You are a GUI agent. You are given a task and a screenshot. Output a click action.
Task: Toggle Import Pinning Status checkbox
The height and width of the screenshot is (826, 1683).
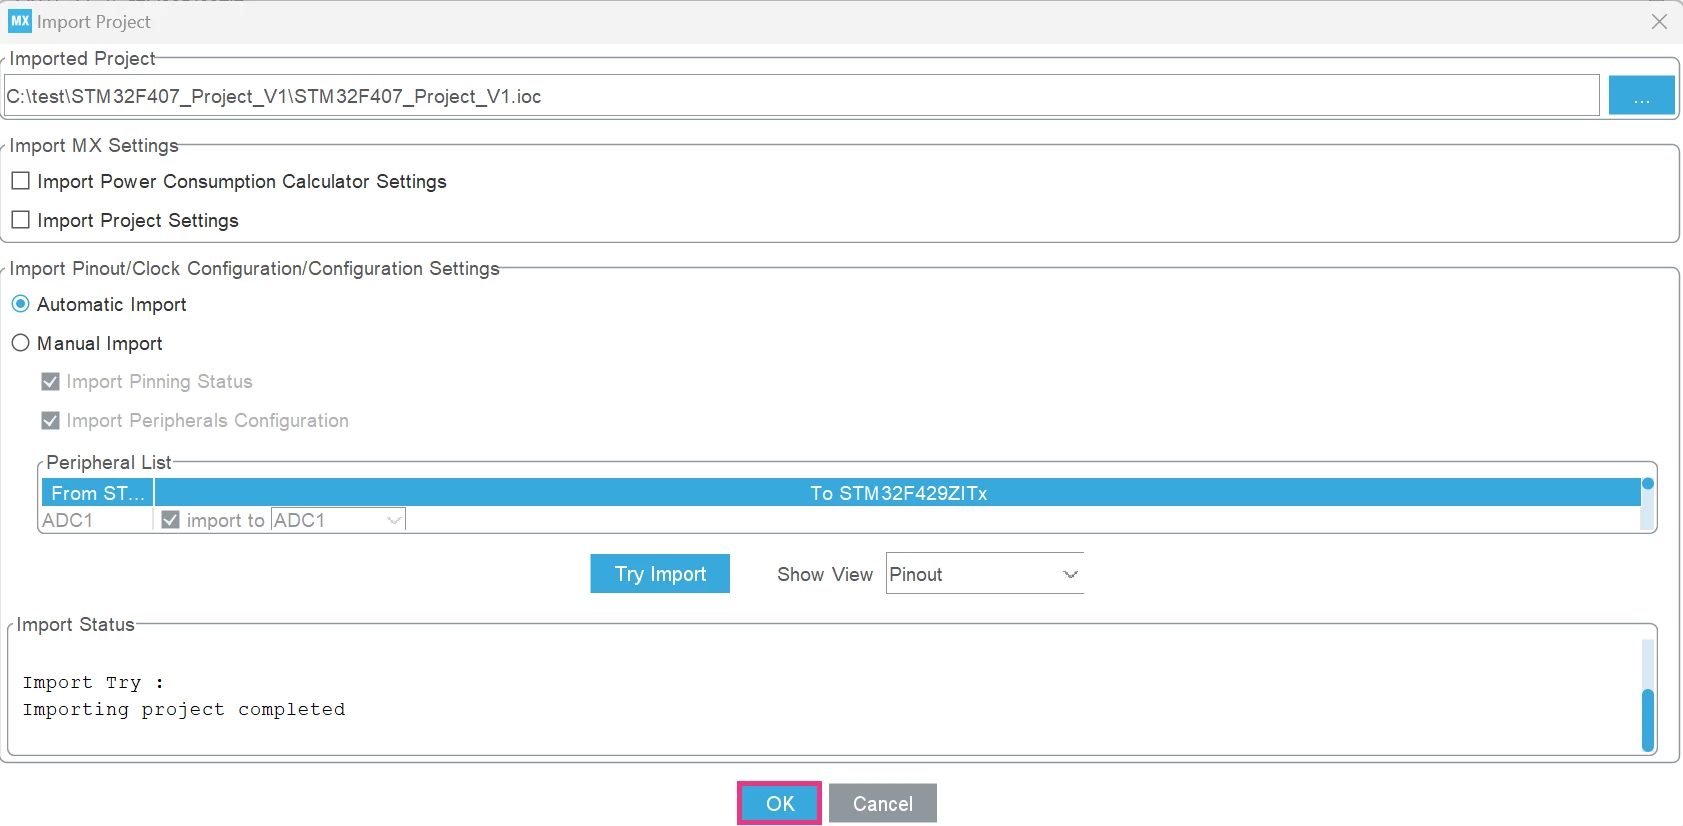50,382
